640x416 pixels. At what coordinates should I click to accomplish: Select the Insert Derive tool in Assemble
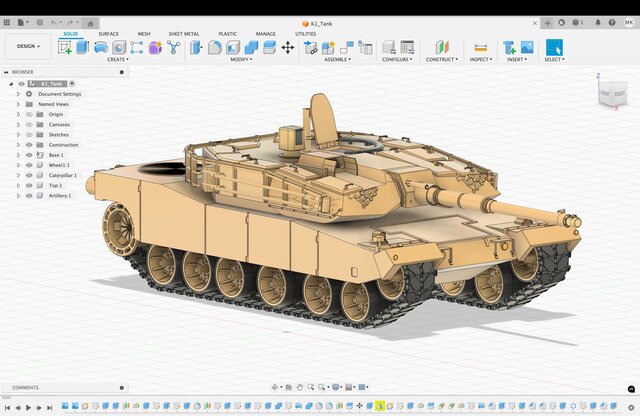pyautogui.click(x=311, y=47)
